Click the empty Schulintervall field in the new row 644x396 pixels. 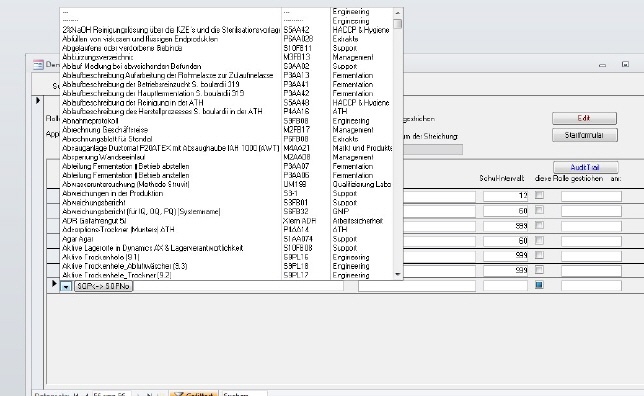tap(505, 285)
